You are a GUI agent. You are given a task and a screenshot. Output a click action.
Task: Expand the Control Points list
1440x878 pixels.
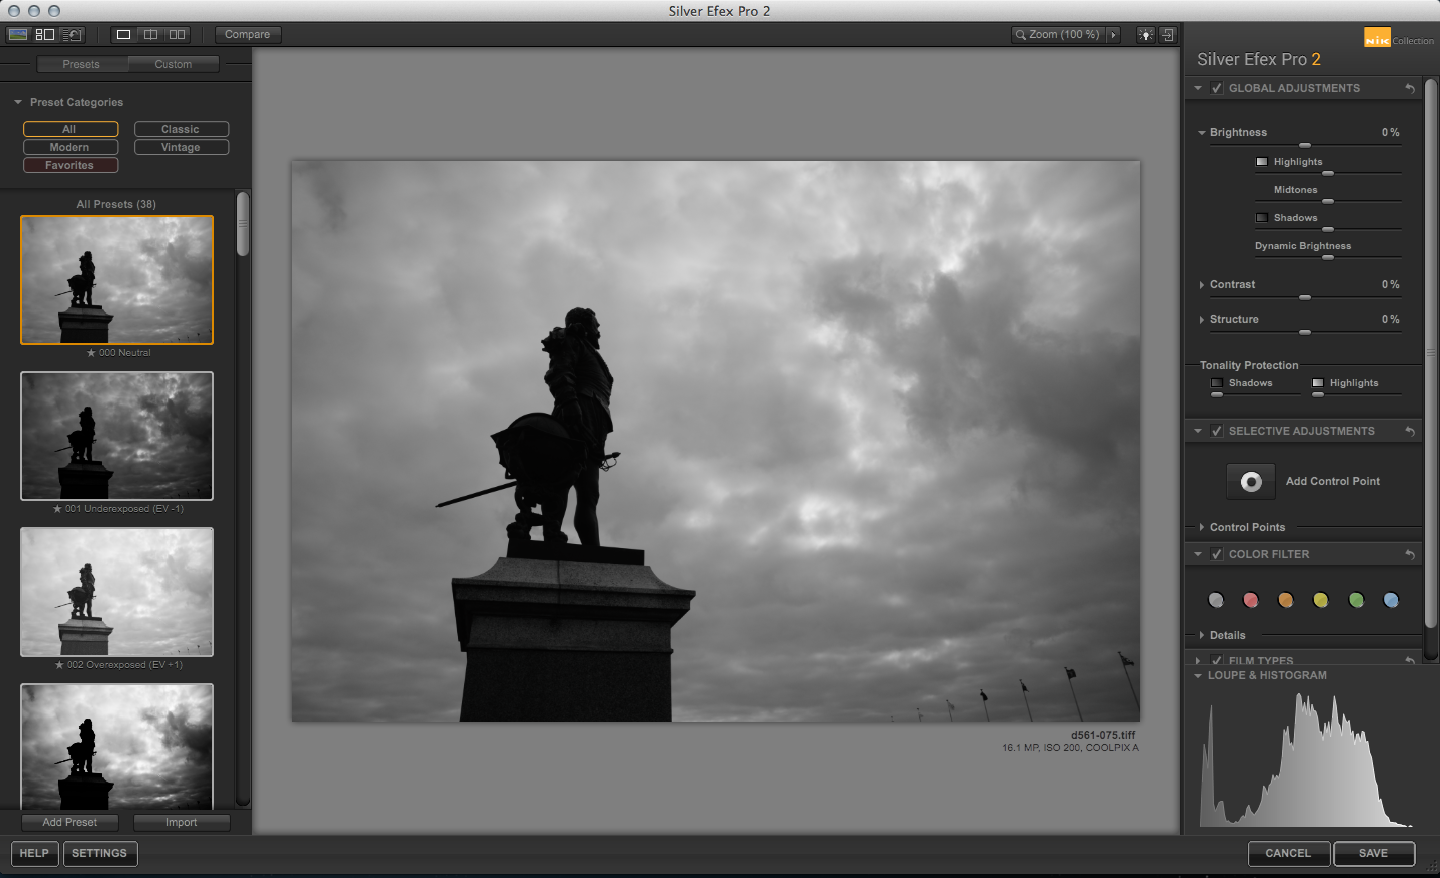coord(1202,527)
